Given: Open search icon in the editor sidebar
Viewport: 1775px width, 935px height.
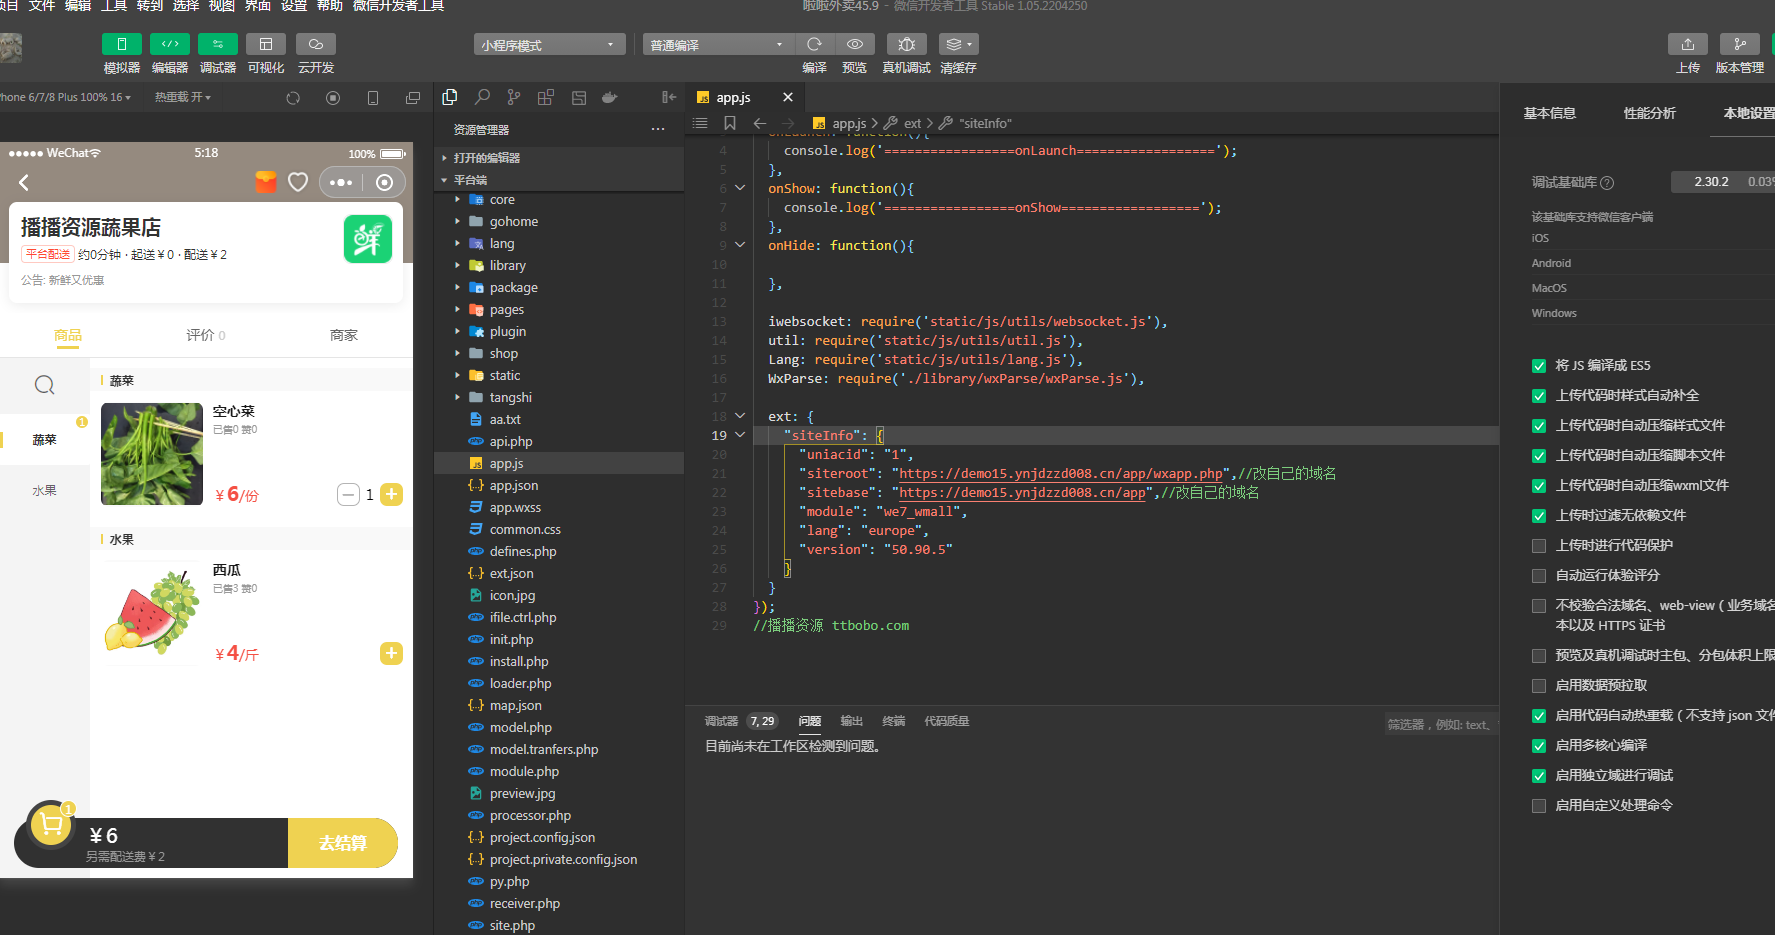Looking at the screenshot, I should [482, 97].
